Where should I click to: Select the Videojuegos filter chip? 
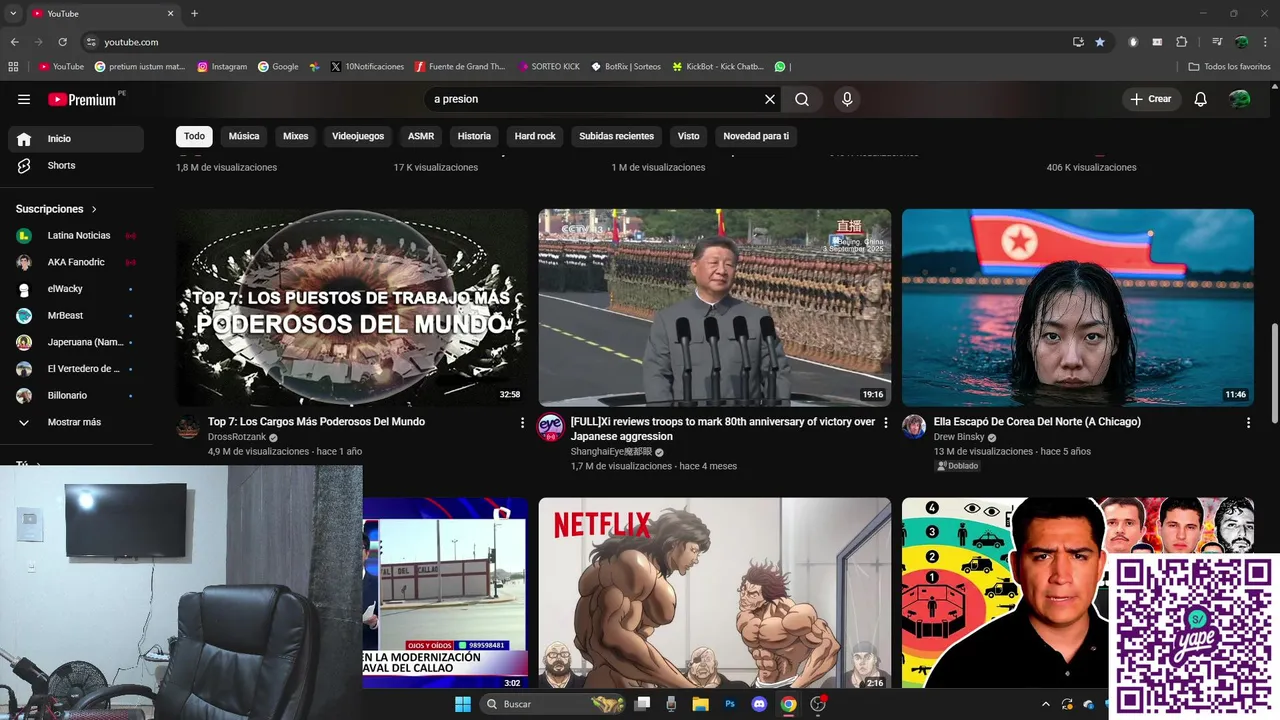tap(358, 136)
